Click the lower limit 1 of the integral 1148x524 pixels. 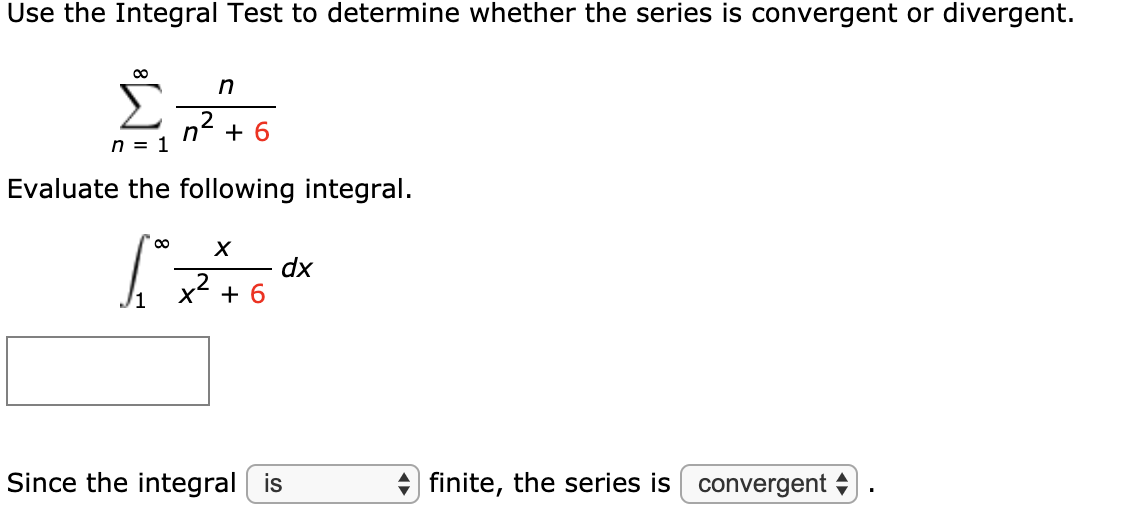click(x=141, y=301)
